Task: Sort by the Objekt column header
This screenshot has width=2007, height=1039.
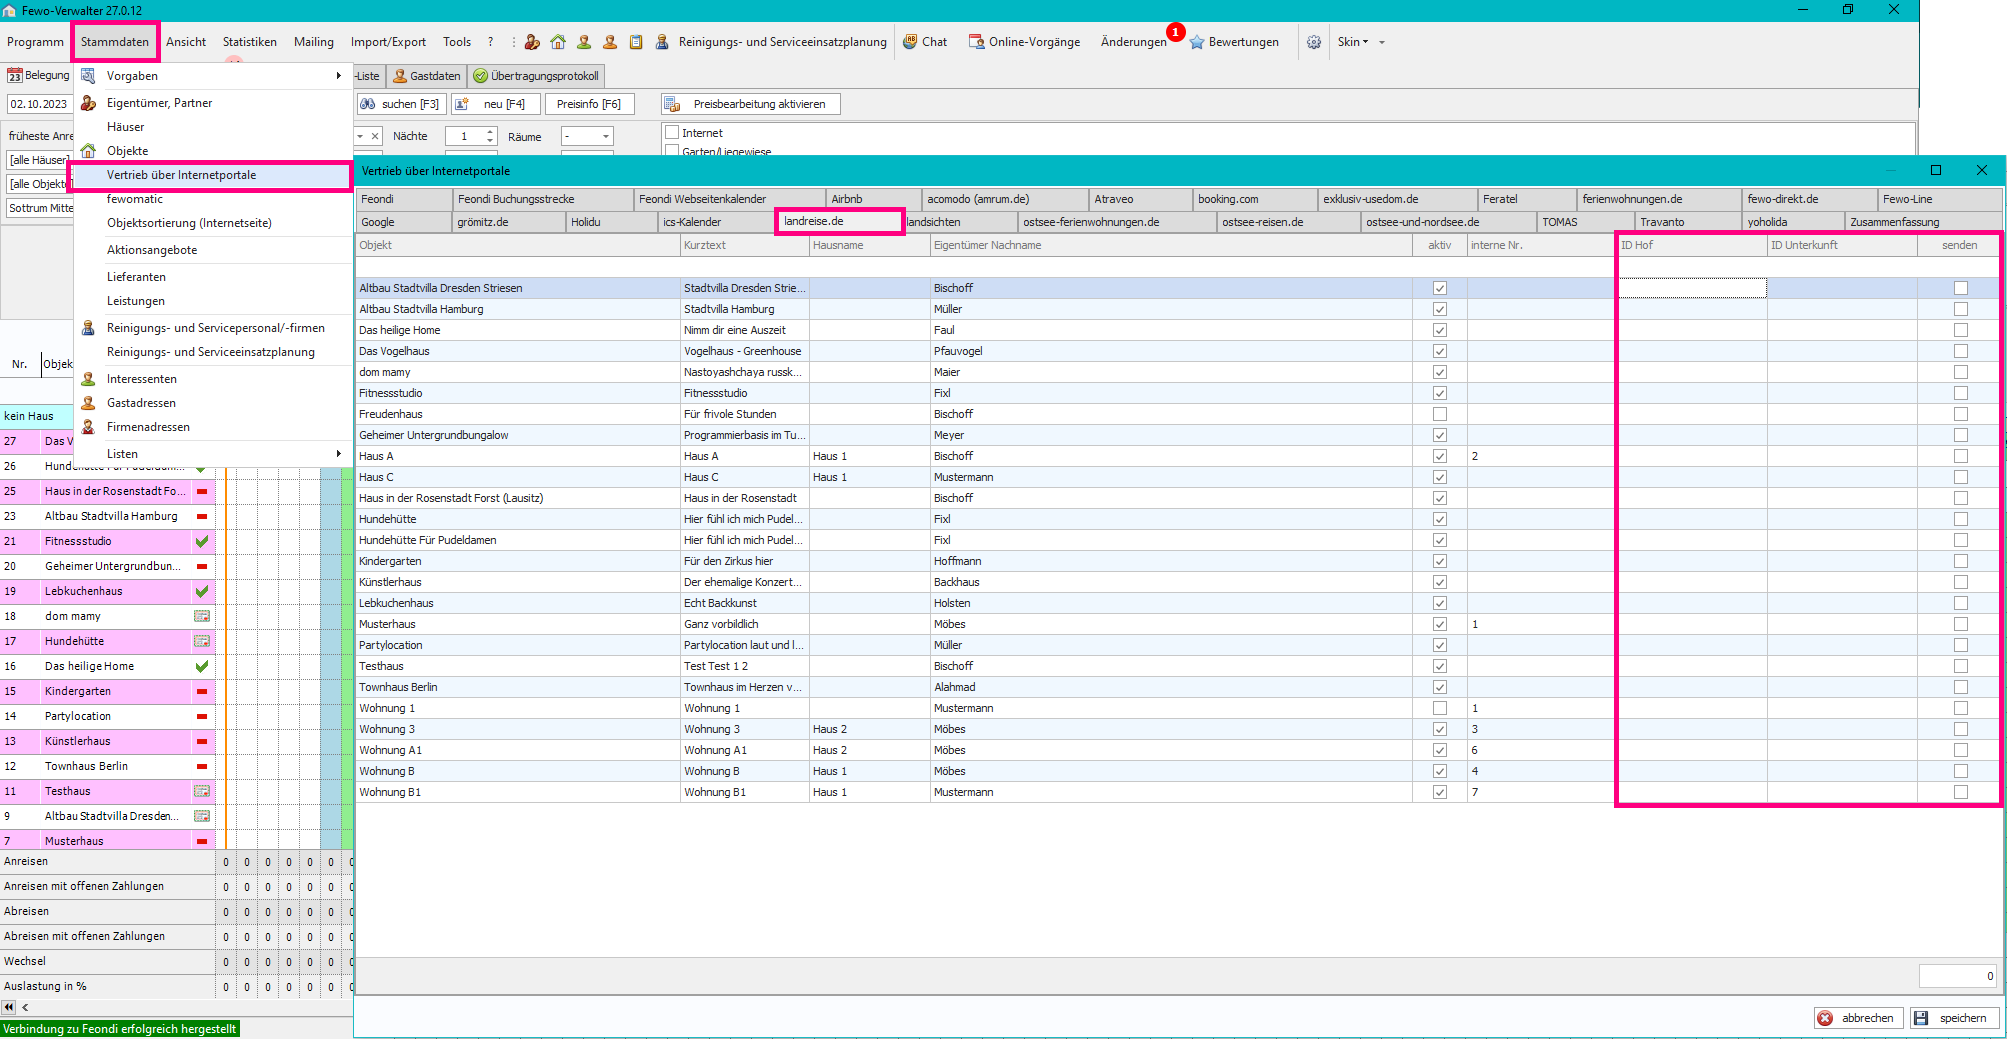Action: (x=518, y=245)
